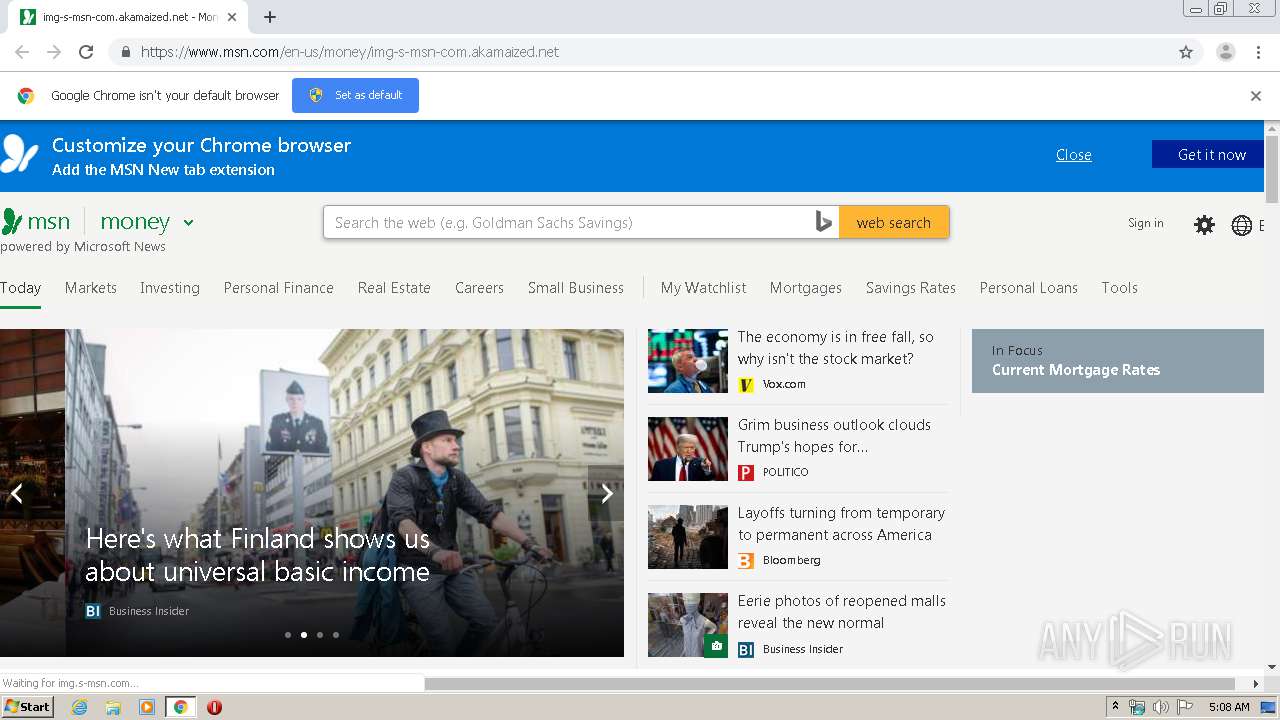The image size is (1280, 720).
Task: Click the Bing search icon
Action: [x=824, y=222]
